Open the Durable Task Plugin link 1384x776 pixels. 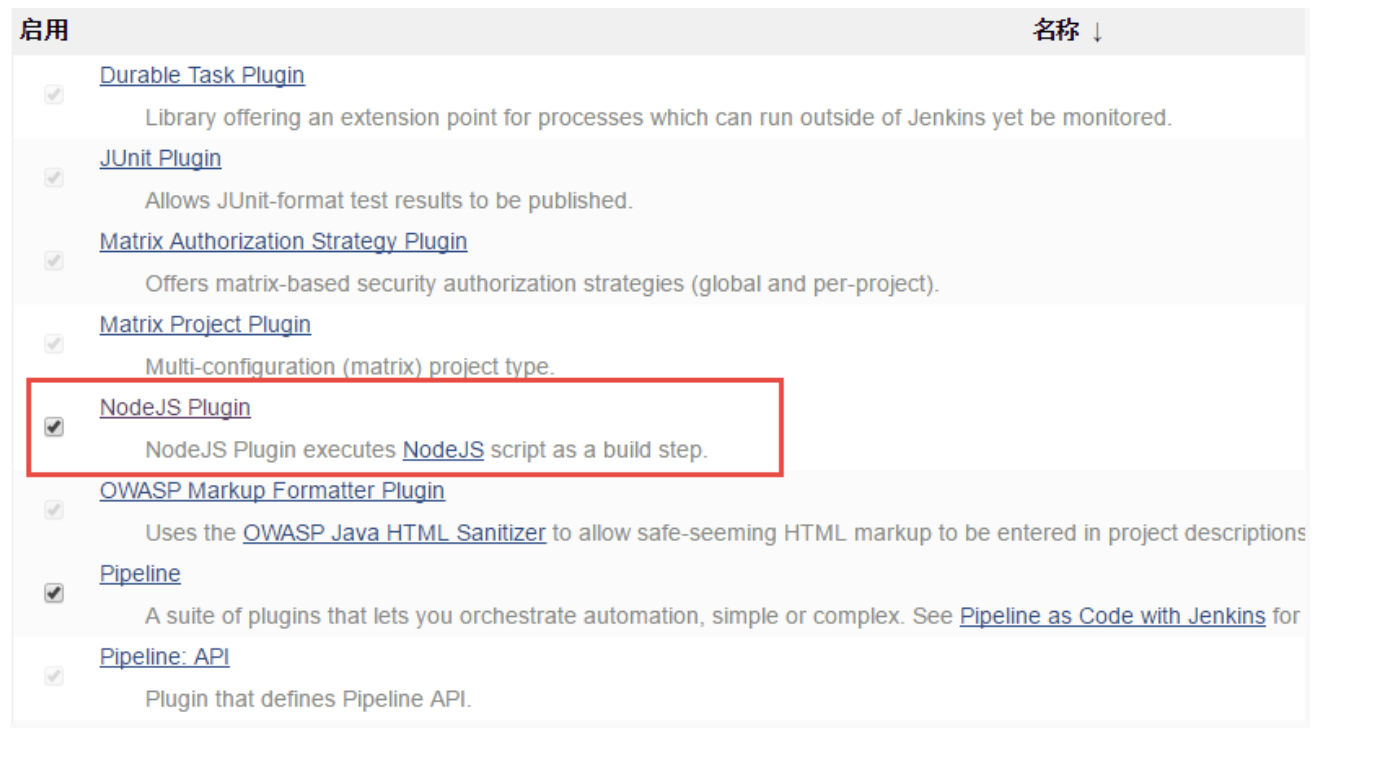click(202, 75)
